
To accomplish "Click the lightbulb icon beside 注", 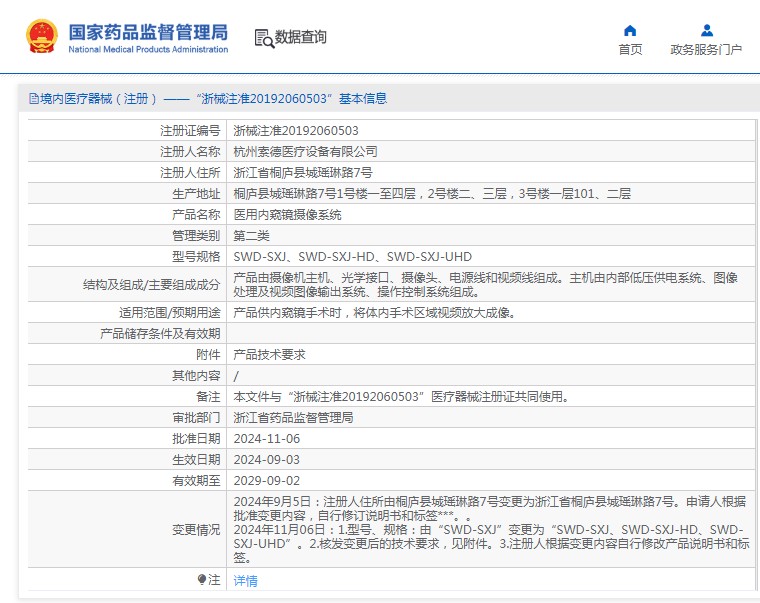I will click(x=202, y=579).
